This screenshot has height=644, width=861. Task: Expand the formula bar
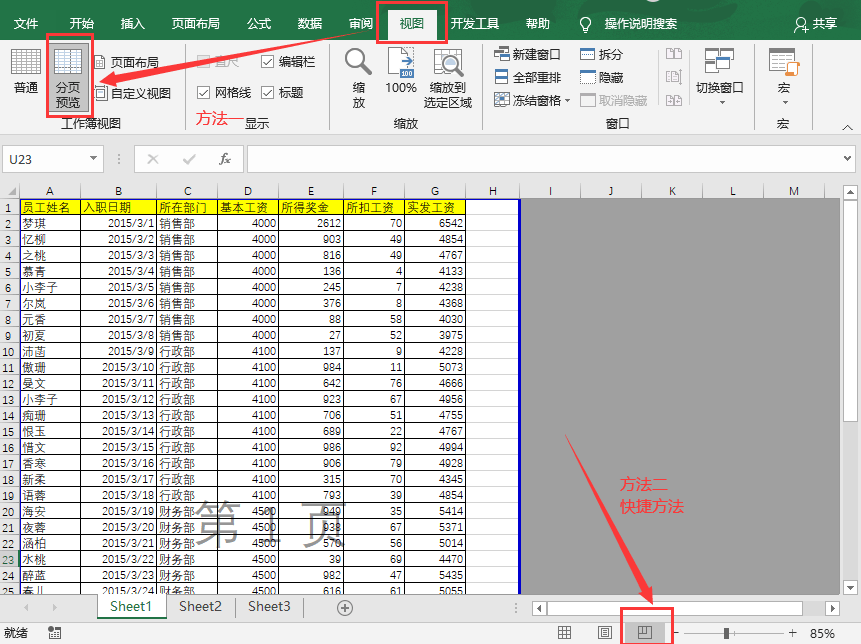point(847,159)
